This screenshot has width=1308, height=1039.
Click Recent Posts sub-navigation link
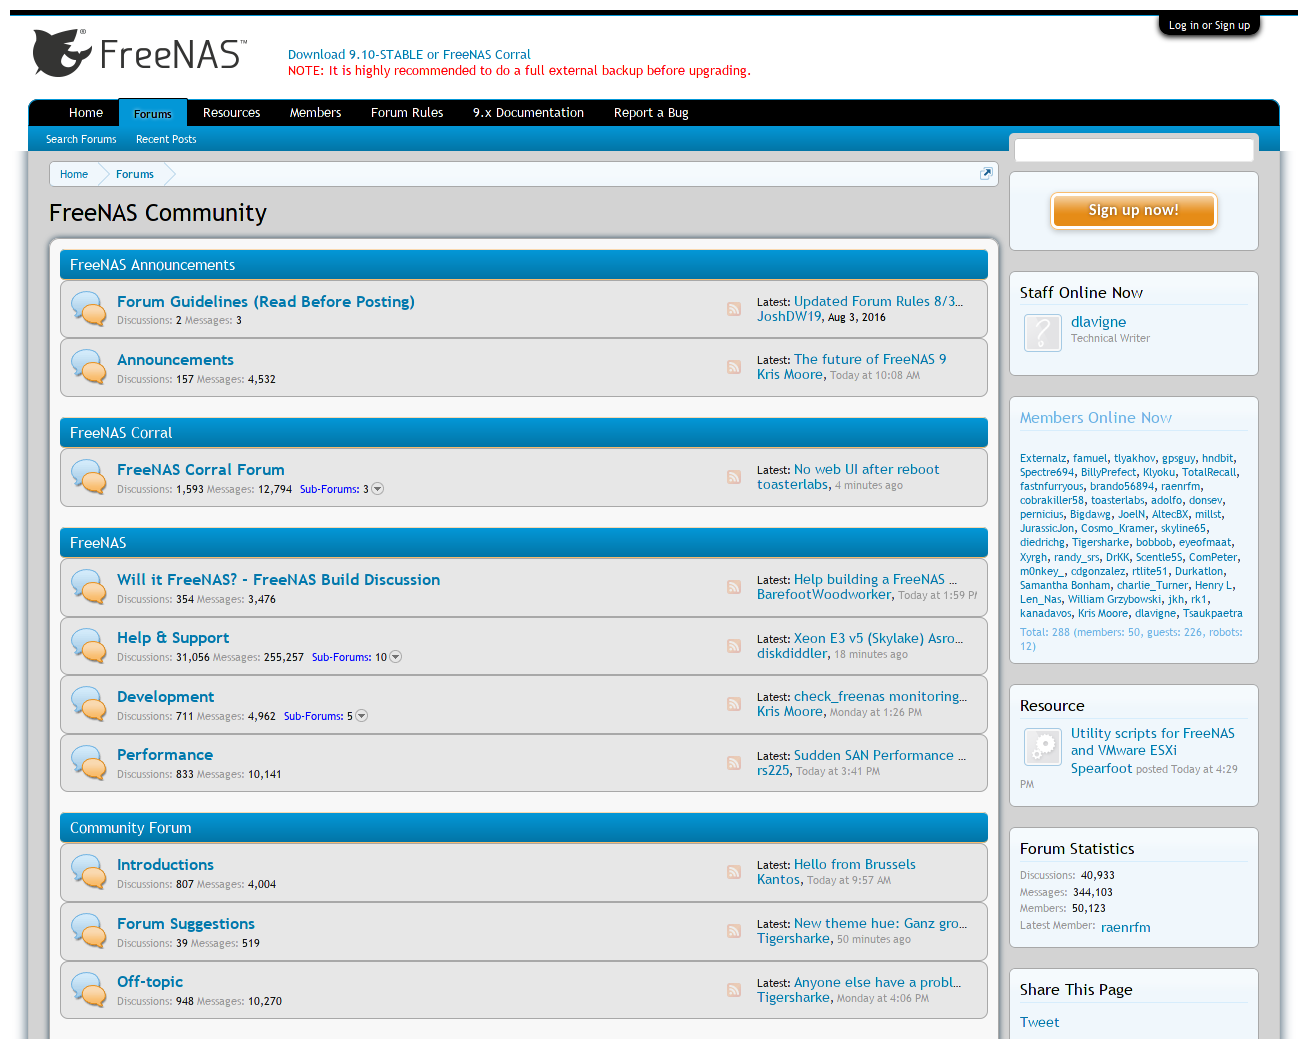point(166,139)
